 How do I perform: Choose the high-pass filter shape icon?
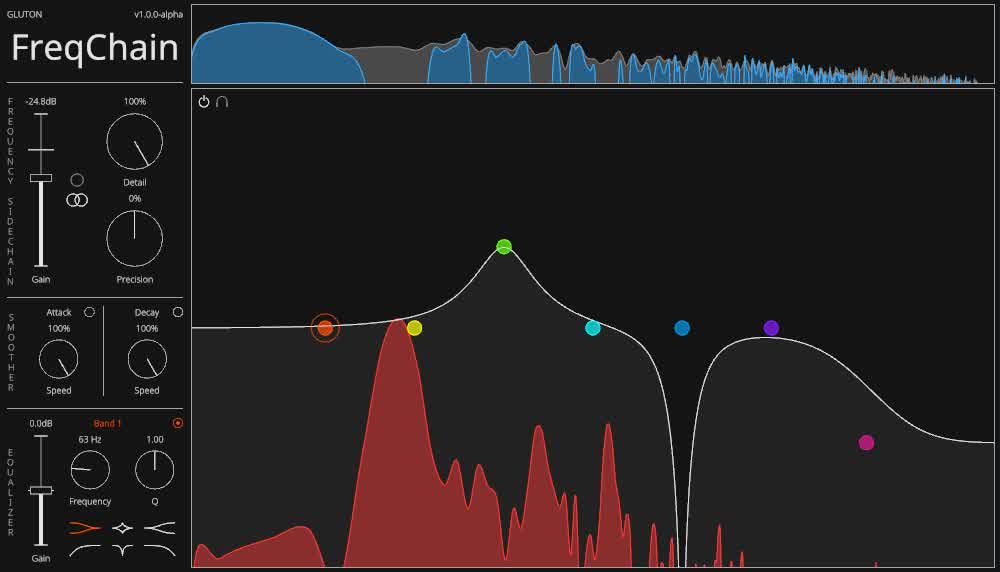point(84,550)
